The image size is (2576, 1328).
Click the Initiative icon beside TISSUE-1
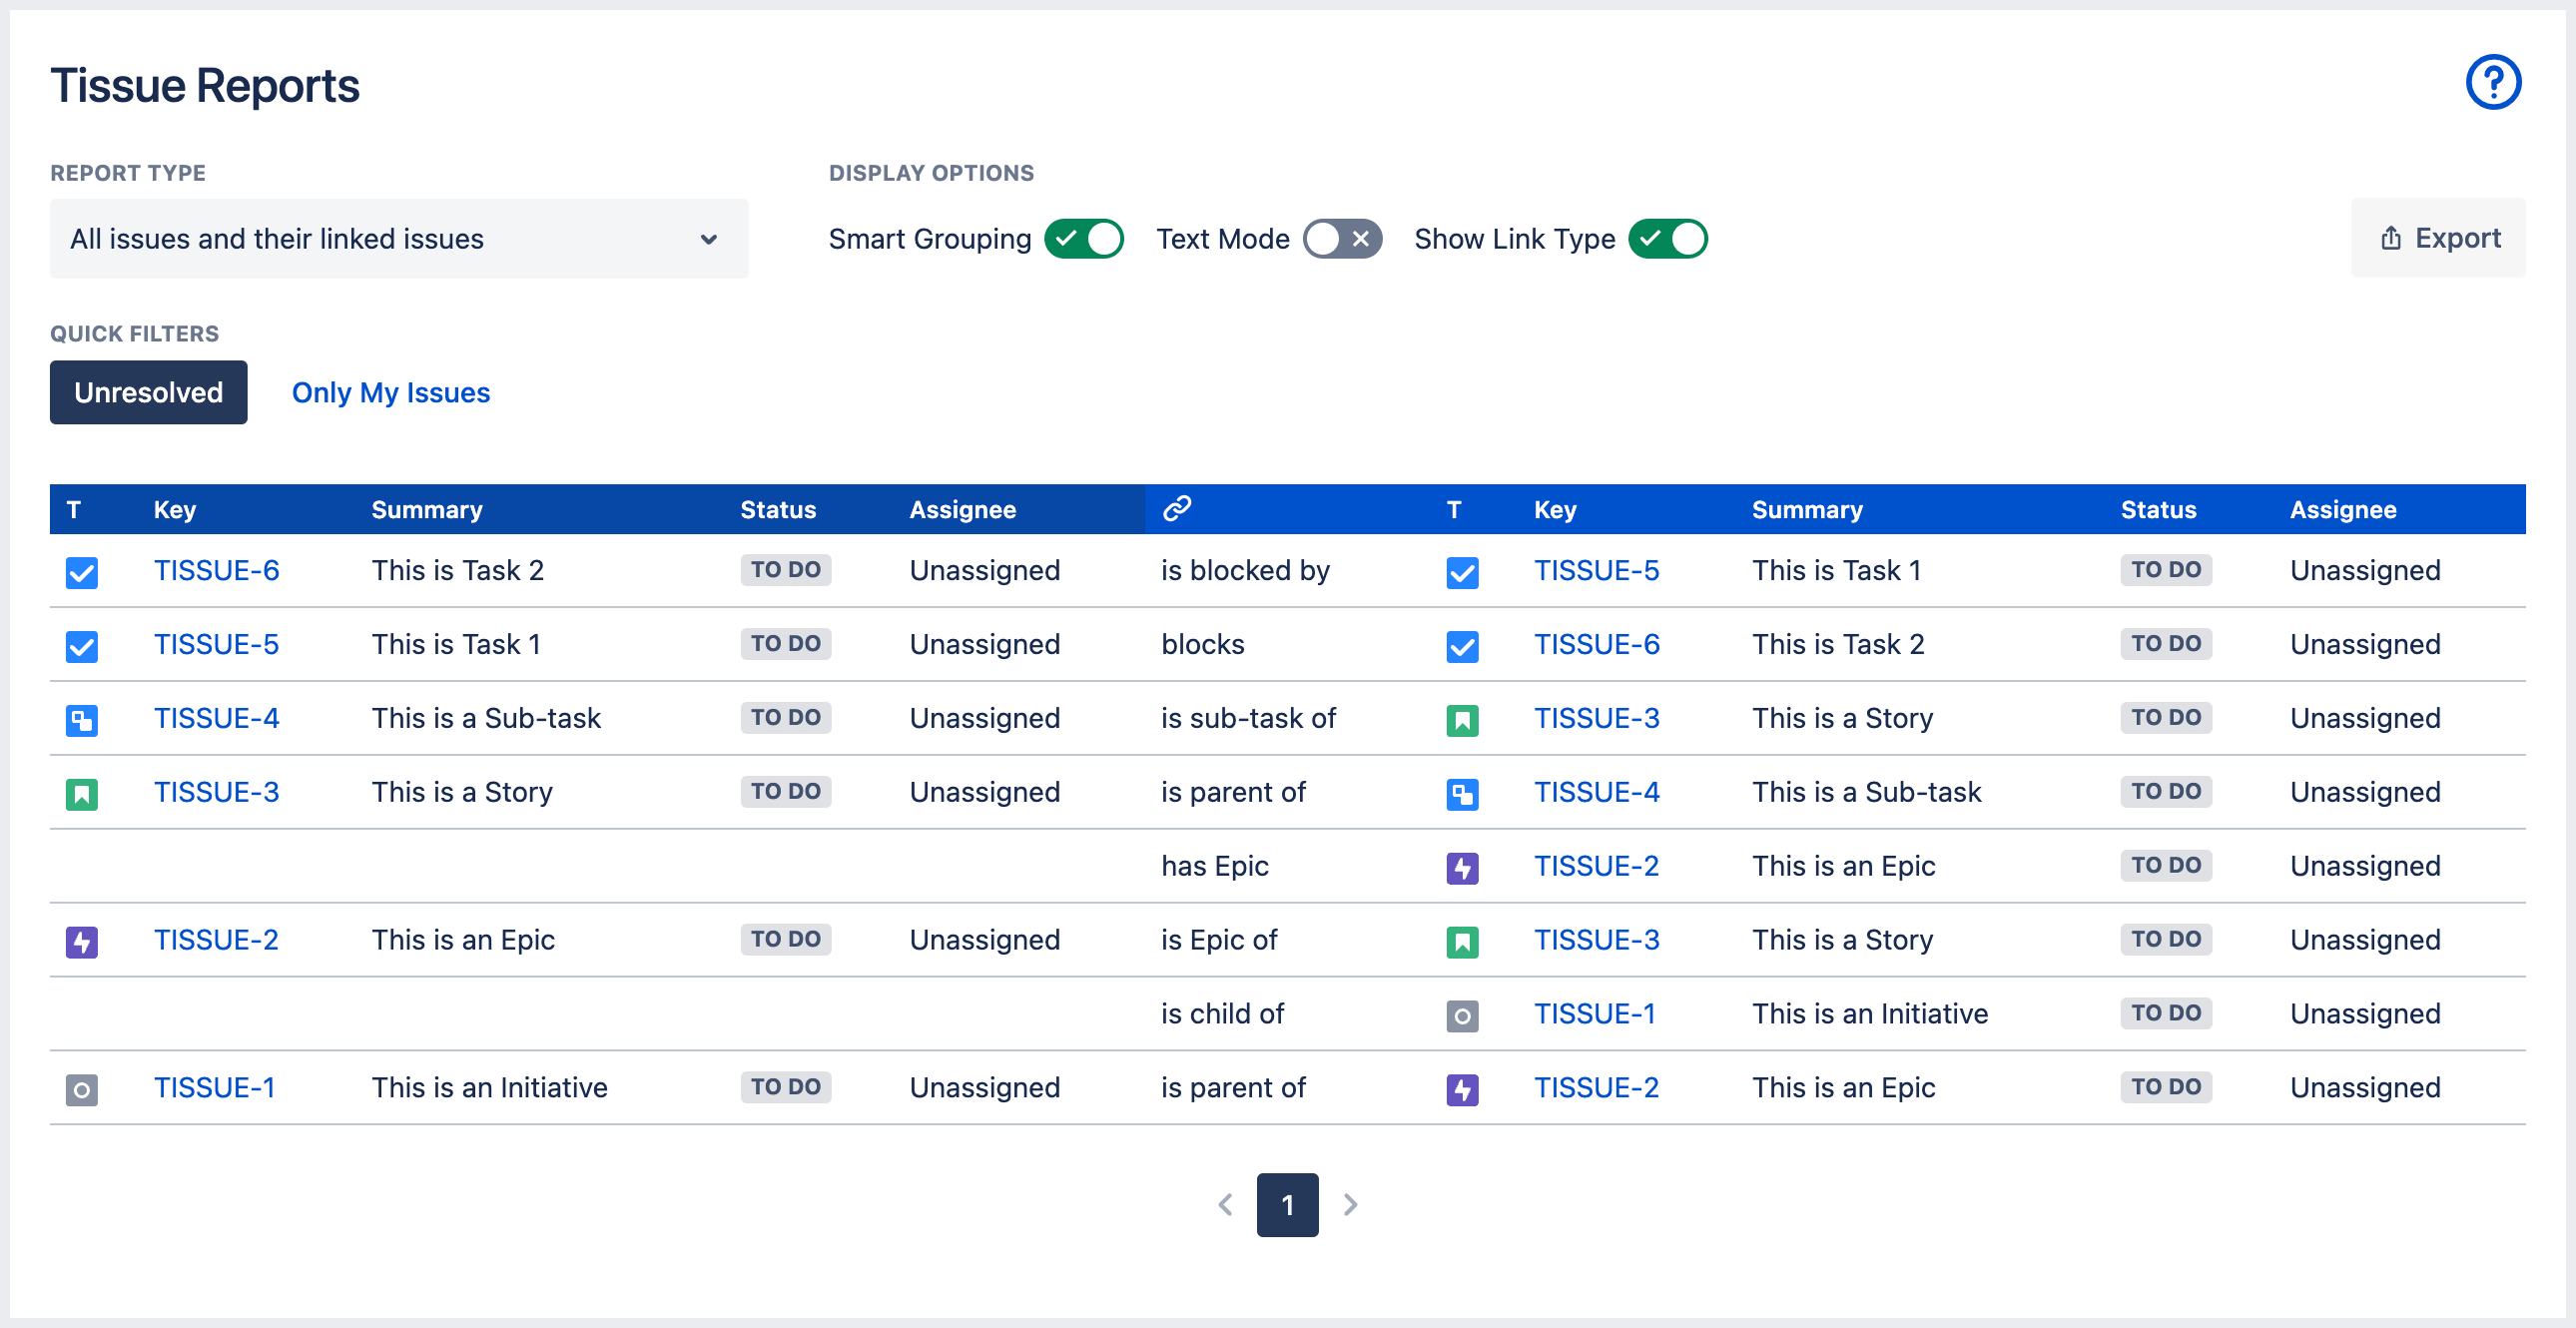point(81,1088)
